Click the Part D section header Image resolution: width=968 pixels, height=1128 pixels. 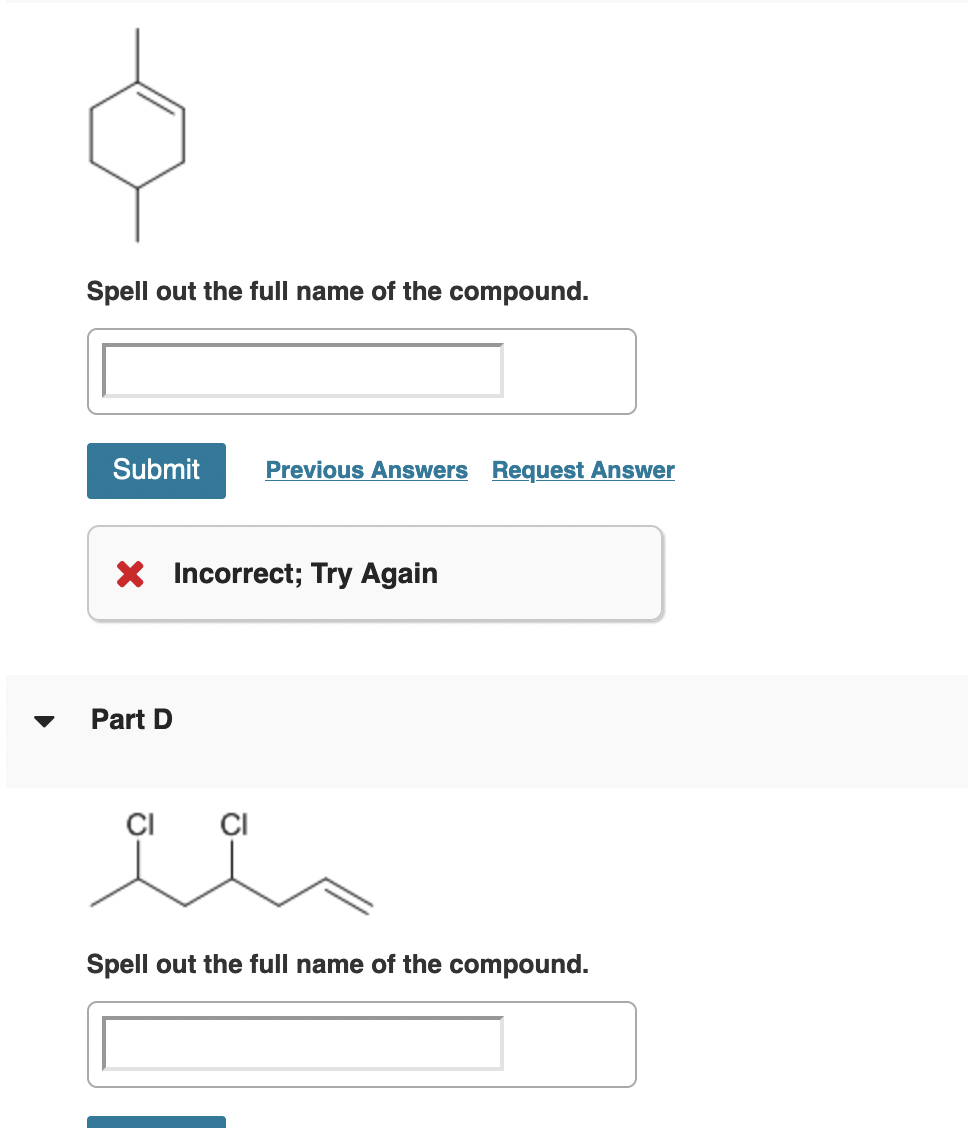coord(132,719)
